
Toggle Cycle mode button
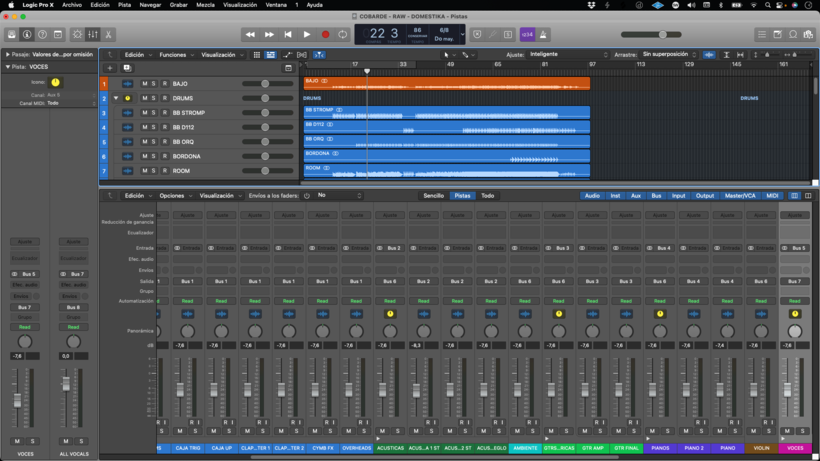pos(343,34)
